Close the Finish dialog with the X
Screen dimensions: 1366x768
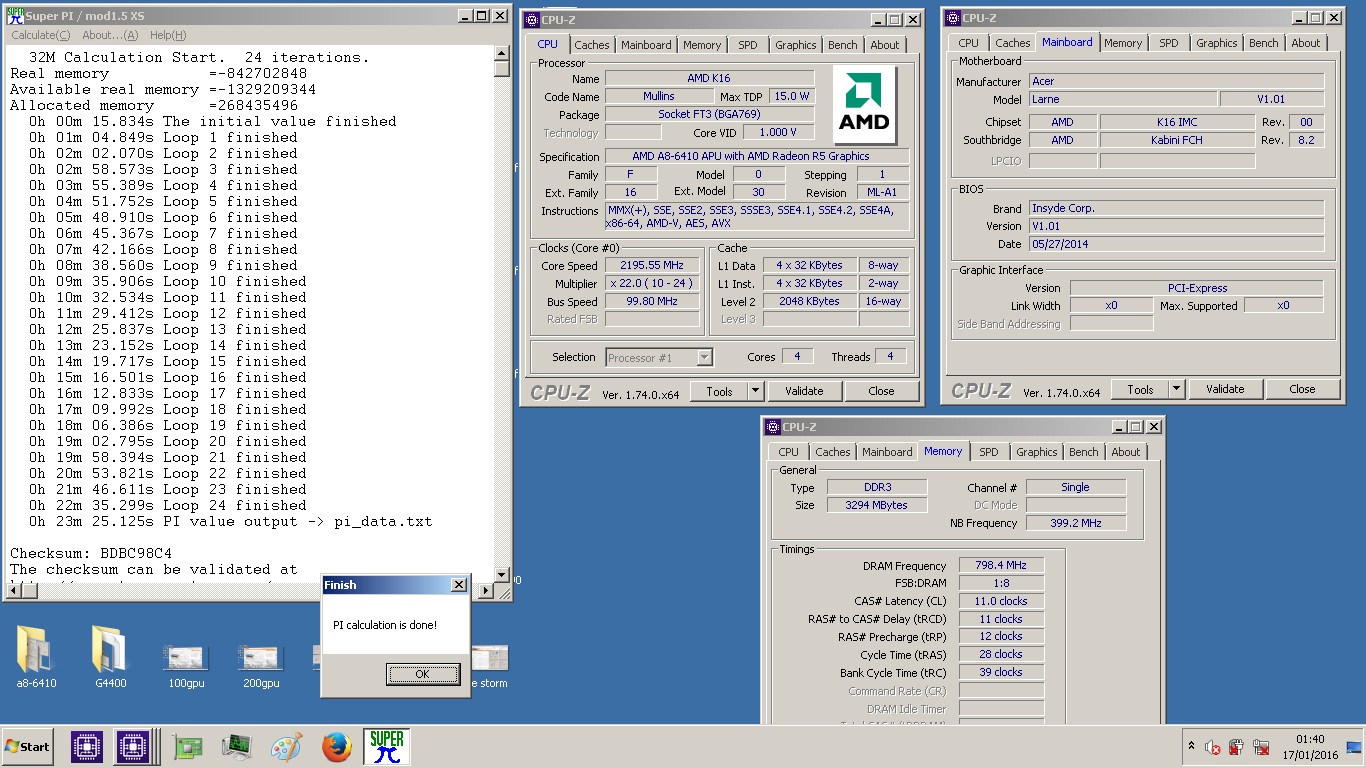point(458,585)
